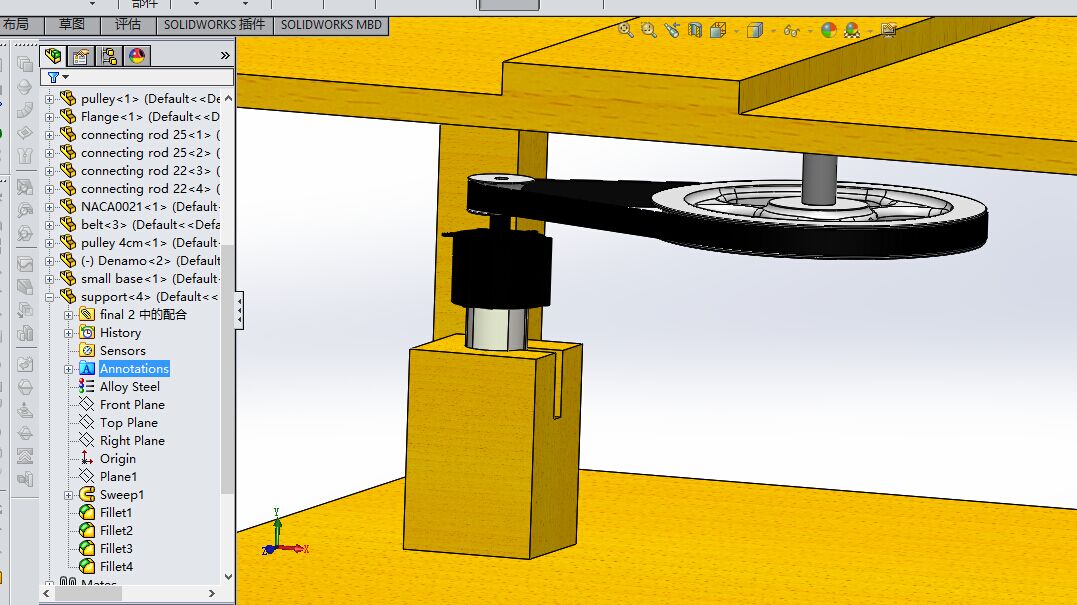Screen dimensions: 1077x605
Task: Click the View Settings monitor icon
Action: point(889,30)
